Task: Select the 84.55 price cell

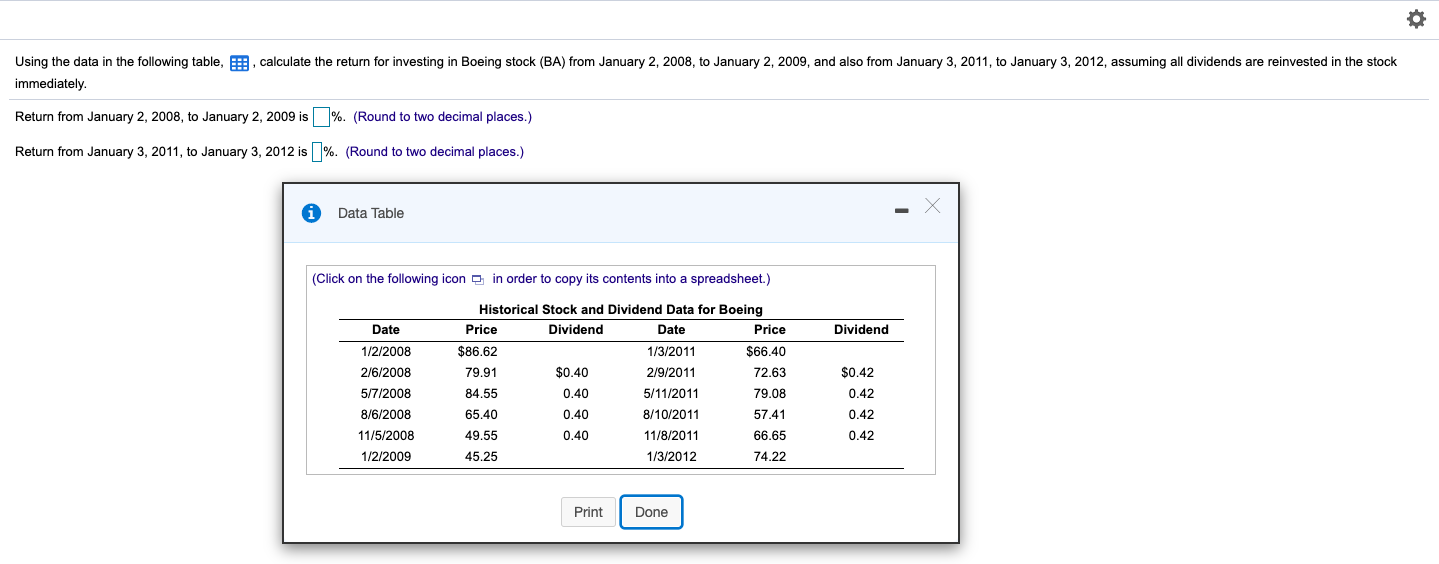Action: [x=481, y=393]
